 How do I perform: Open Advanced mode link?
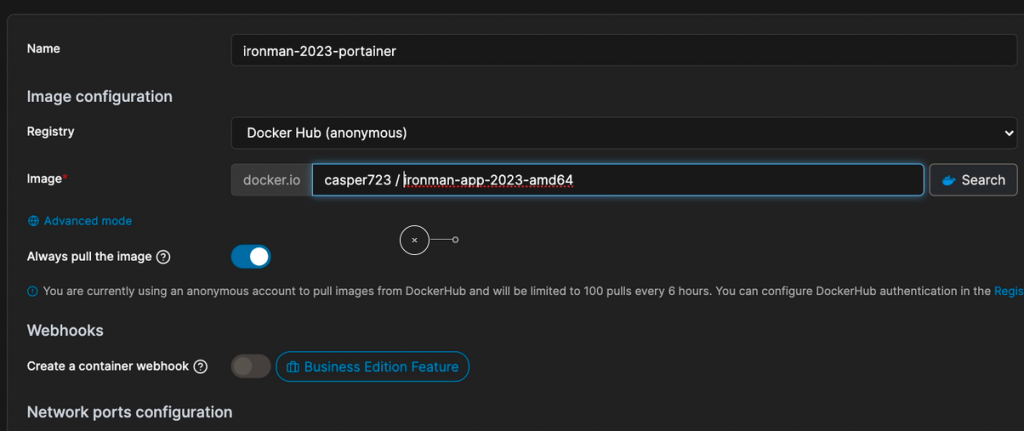click(x=88, y=221)
